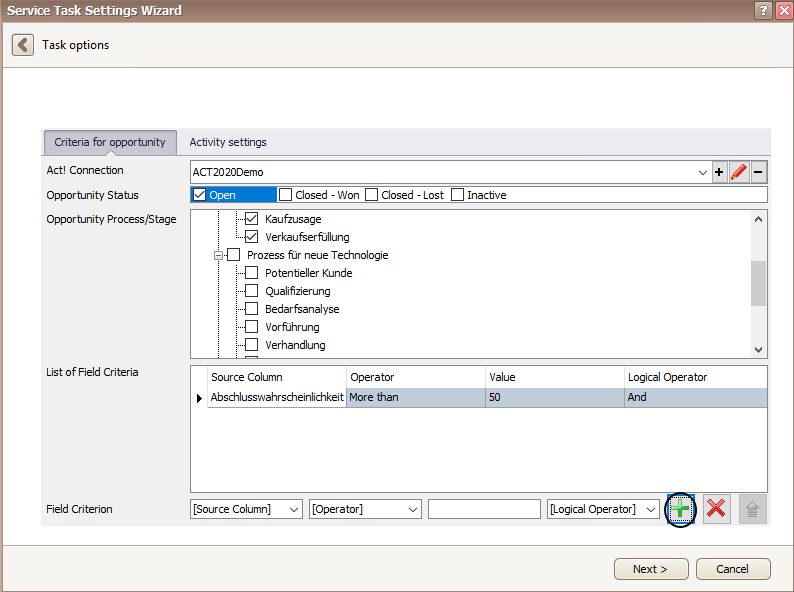Click the Operator column header

[416, 377]
